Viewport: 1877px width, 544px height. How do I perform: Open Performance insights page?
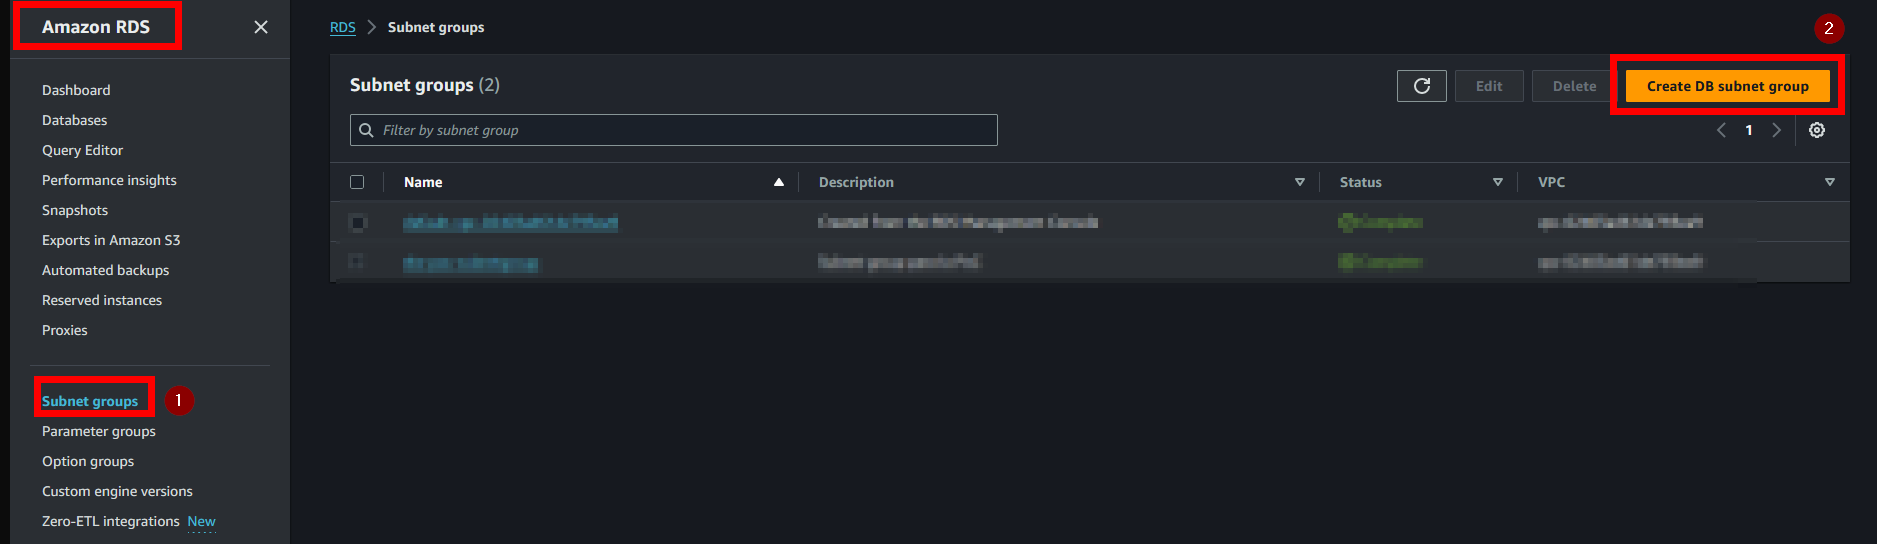tap(109, 180)
